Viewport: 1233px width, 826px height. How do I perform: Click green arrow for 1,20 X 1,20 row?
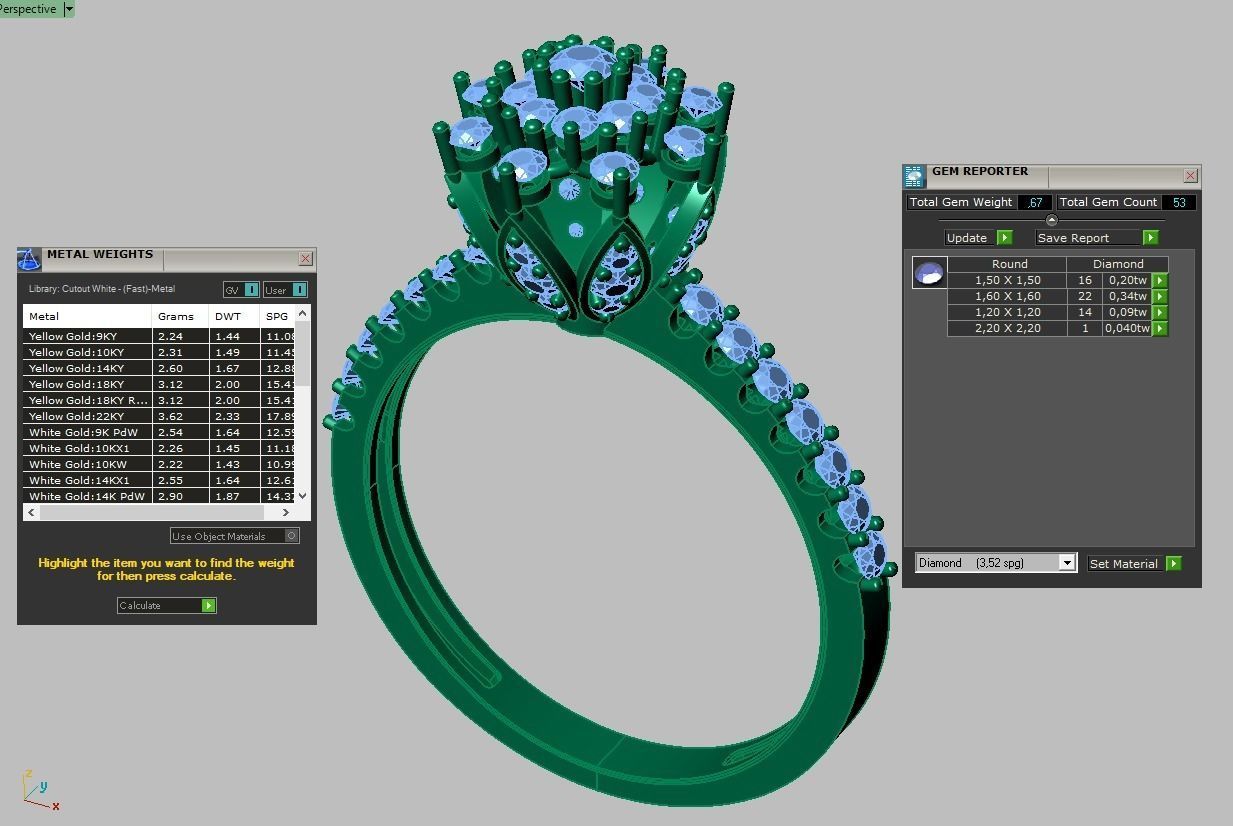pos(1160,312)
